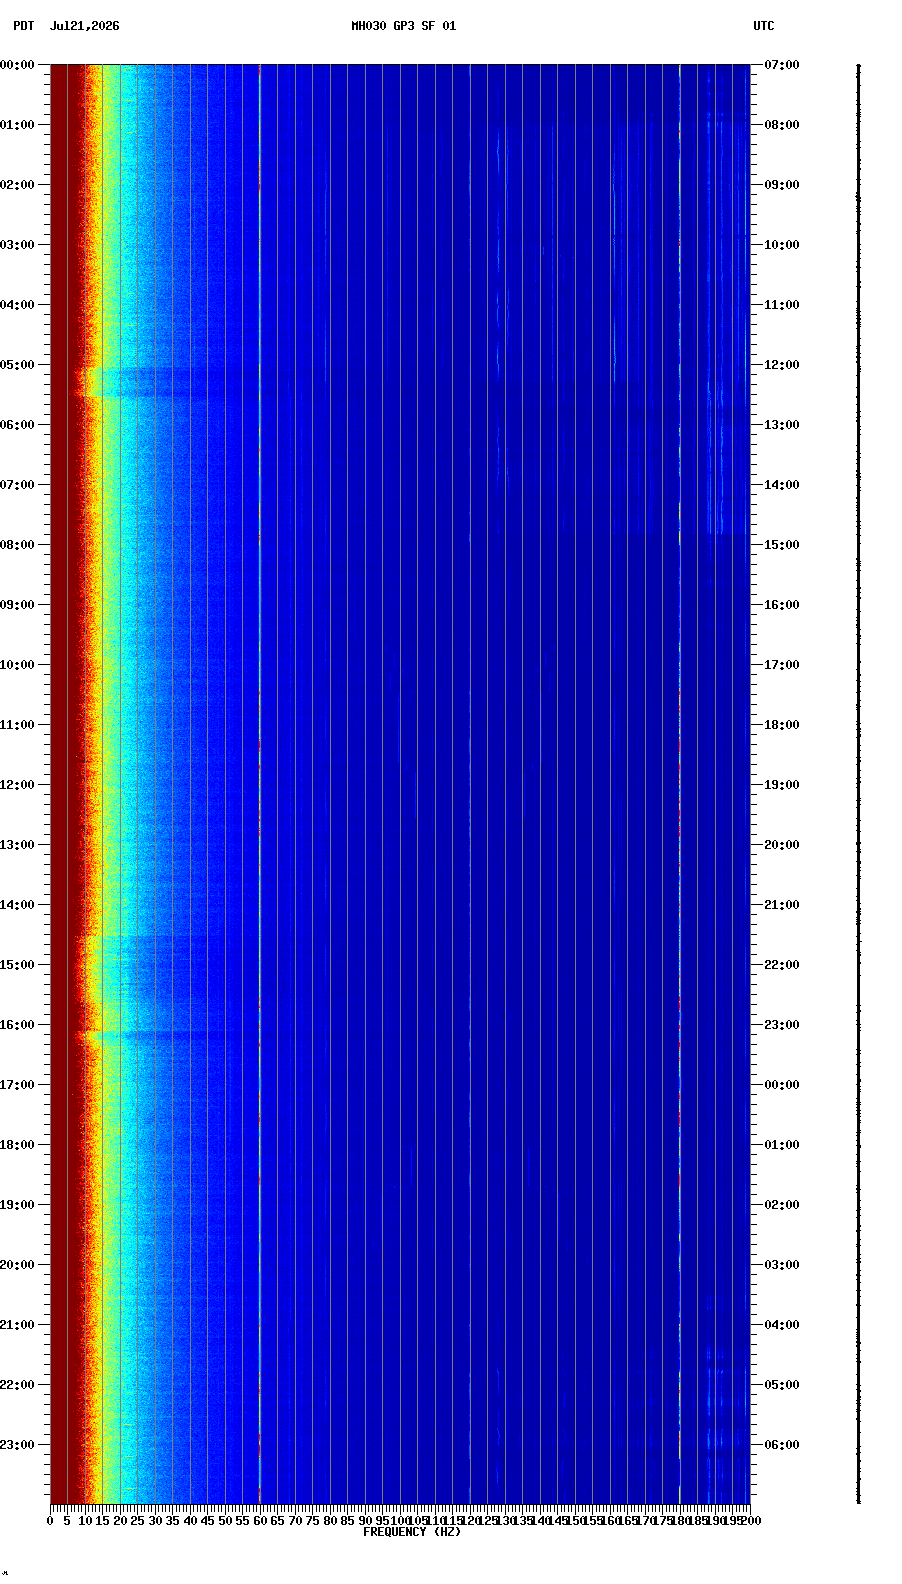Select the 90 Hz frequency tick label

pyautogui.click(x=365, y=1521)
